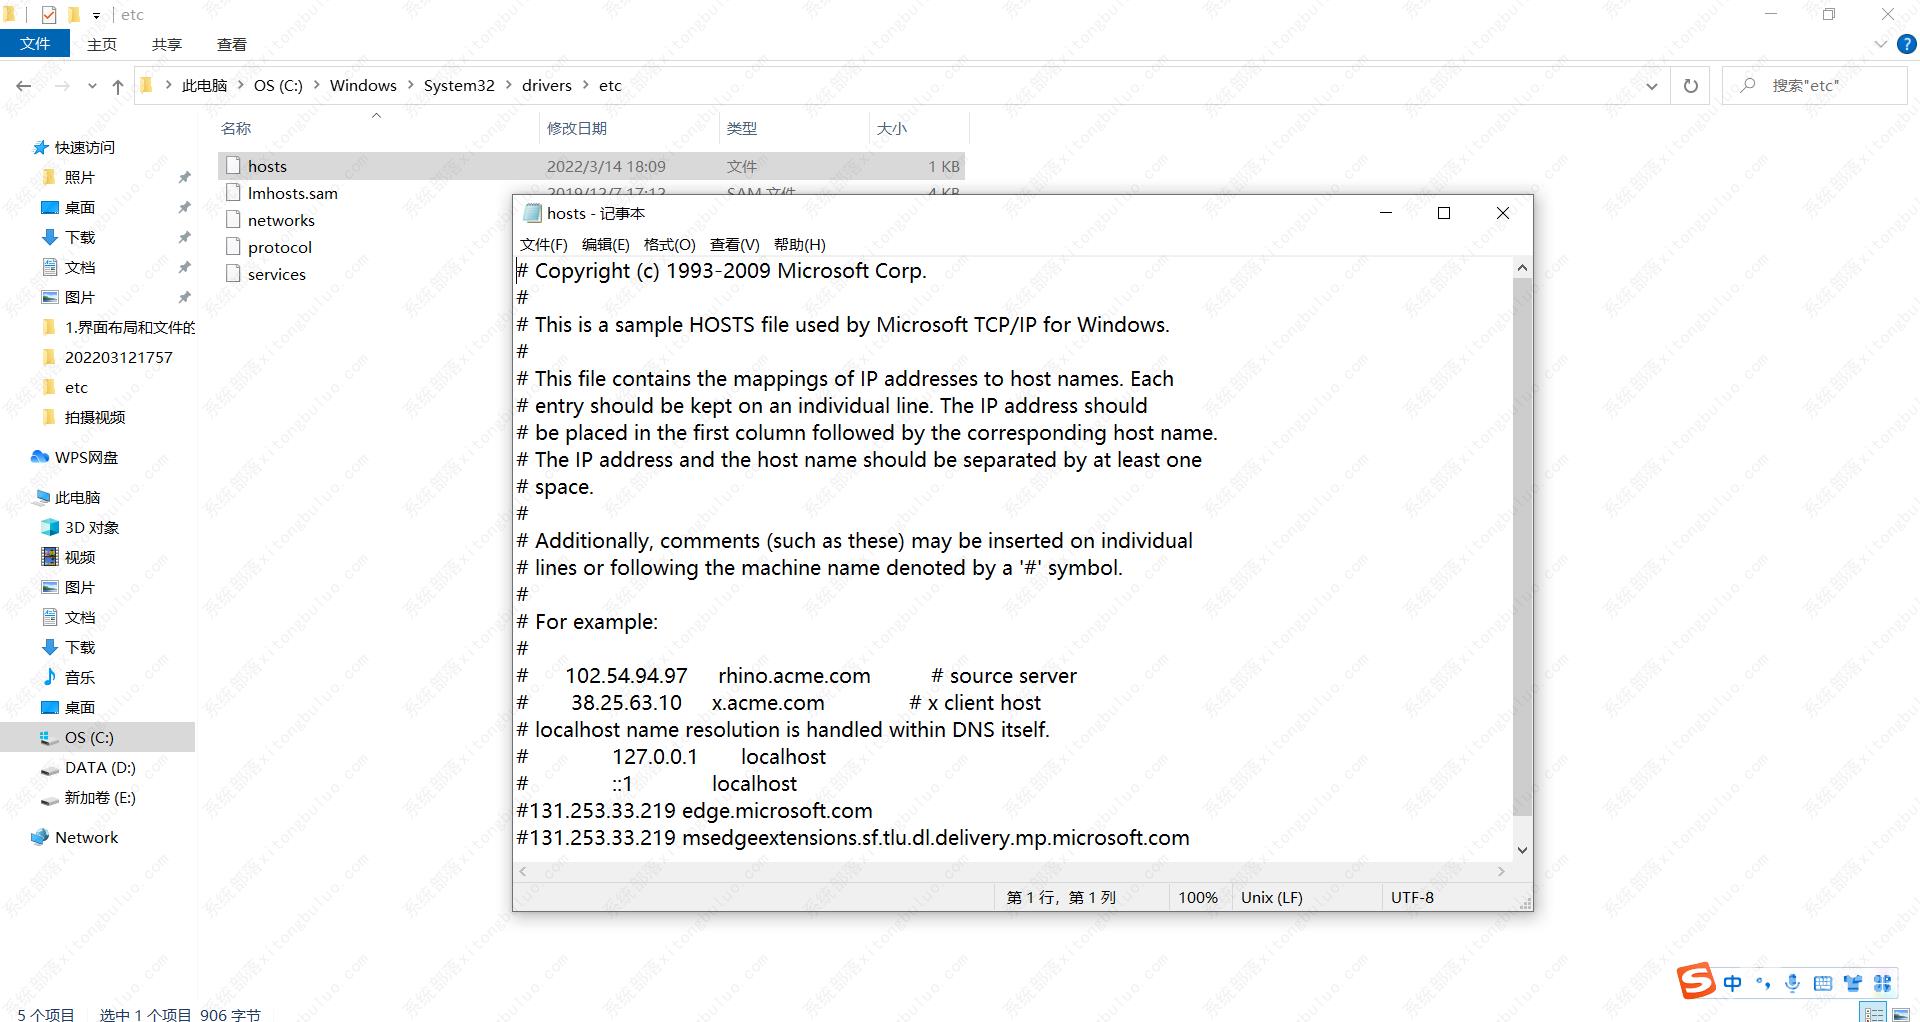Open 3D 对象 folder

click(x=91, y=527)
